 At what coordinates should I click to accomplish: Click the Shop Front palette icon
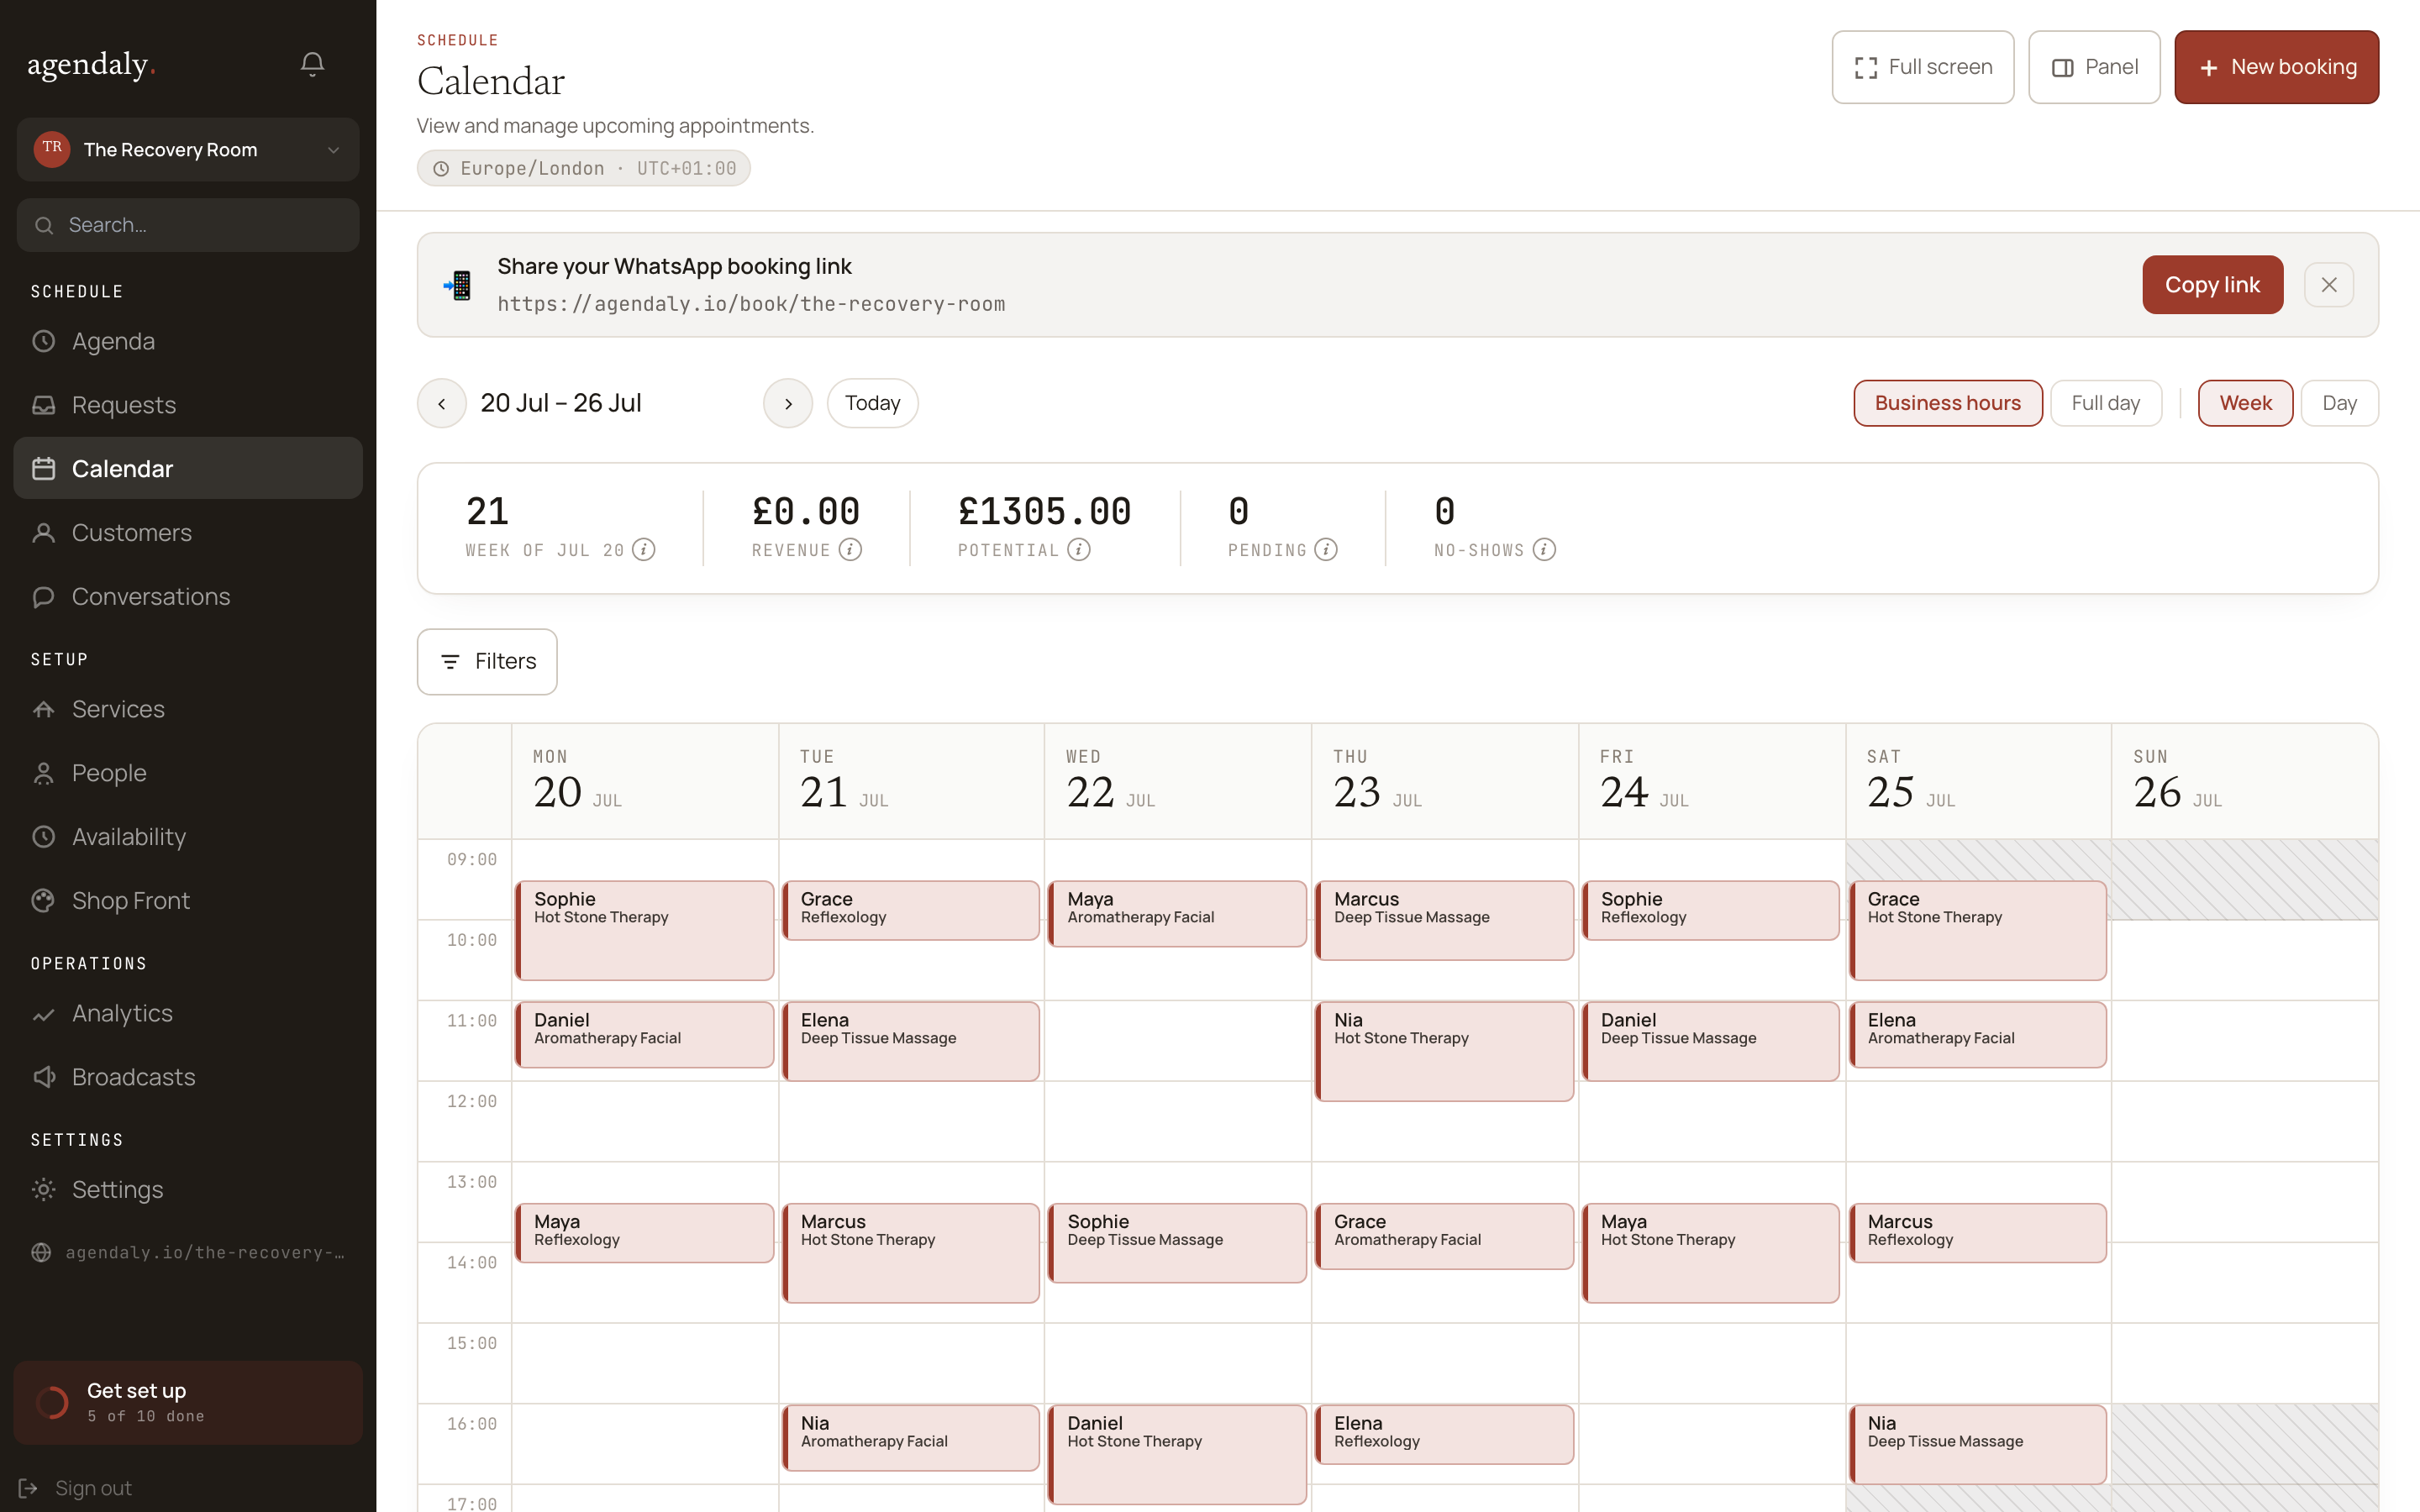[x=43, y=900]
